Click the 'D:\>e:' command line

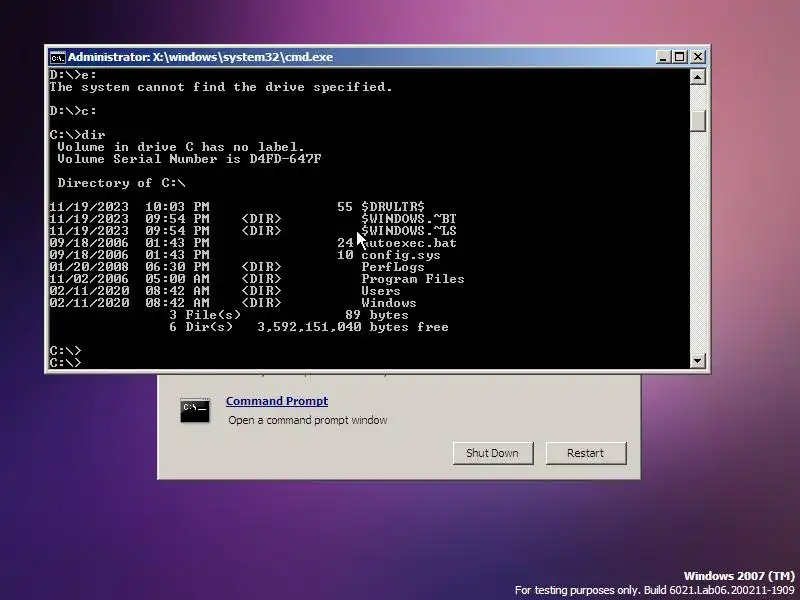(73, 75)
